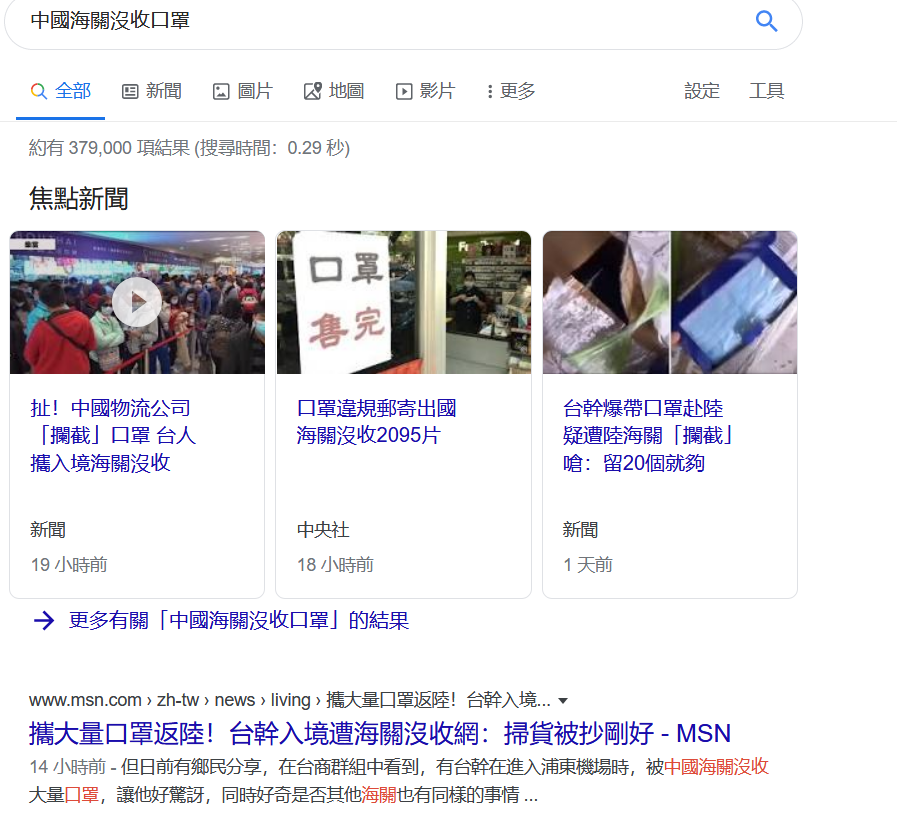This screenshot has height=816, width=897.
Task: Select the 全部 tab with magnifier icon
Action: click(61, 91)
